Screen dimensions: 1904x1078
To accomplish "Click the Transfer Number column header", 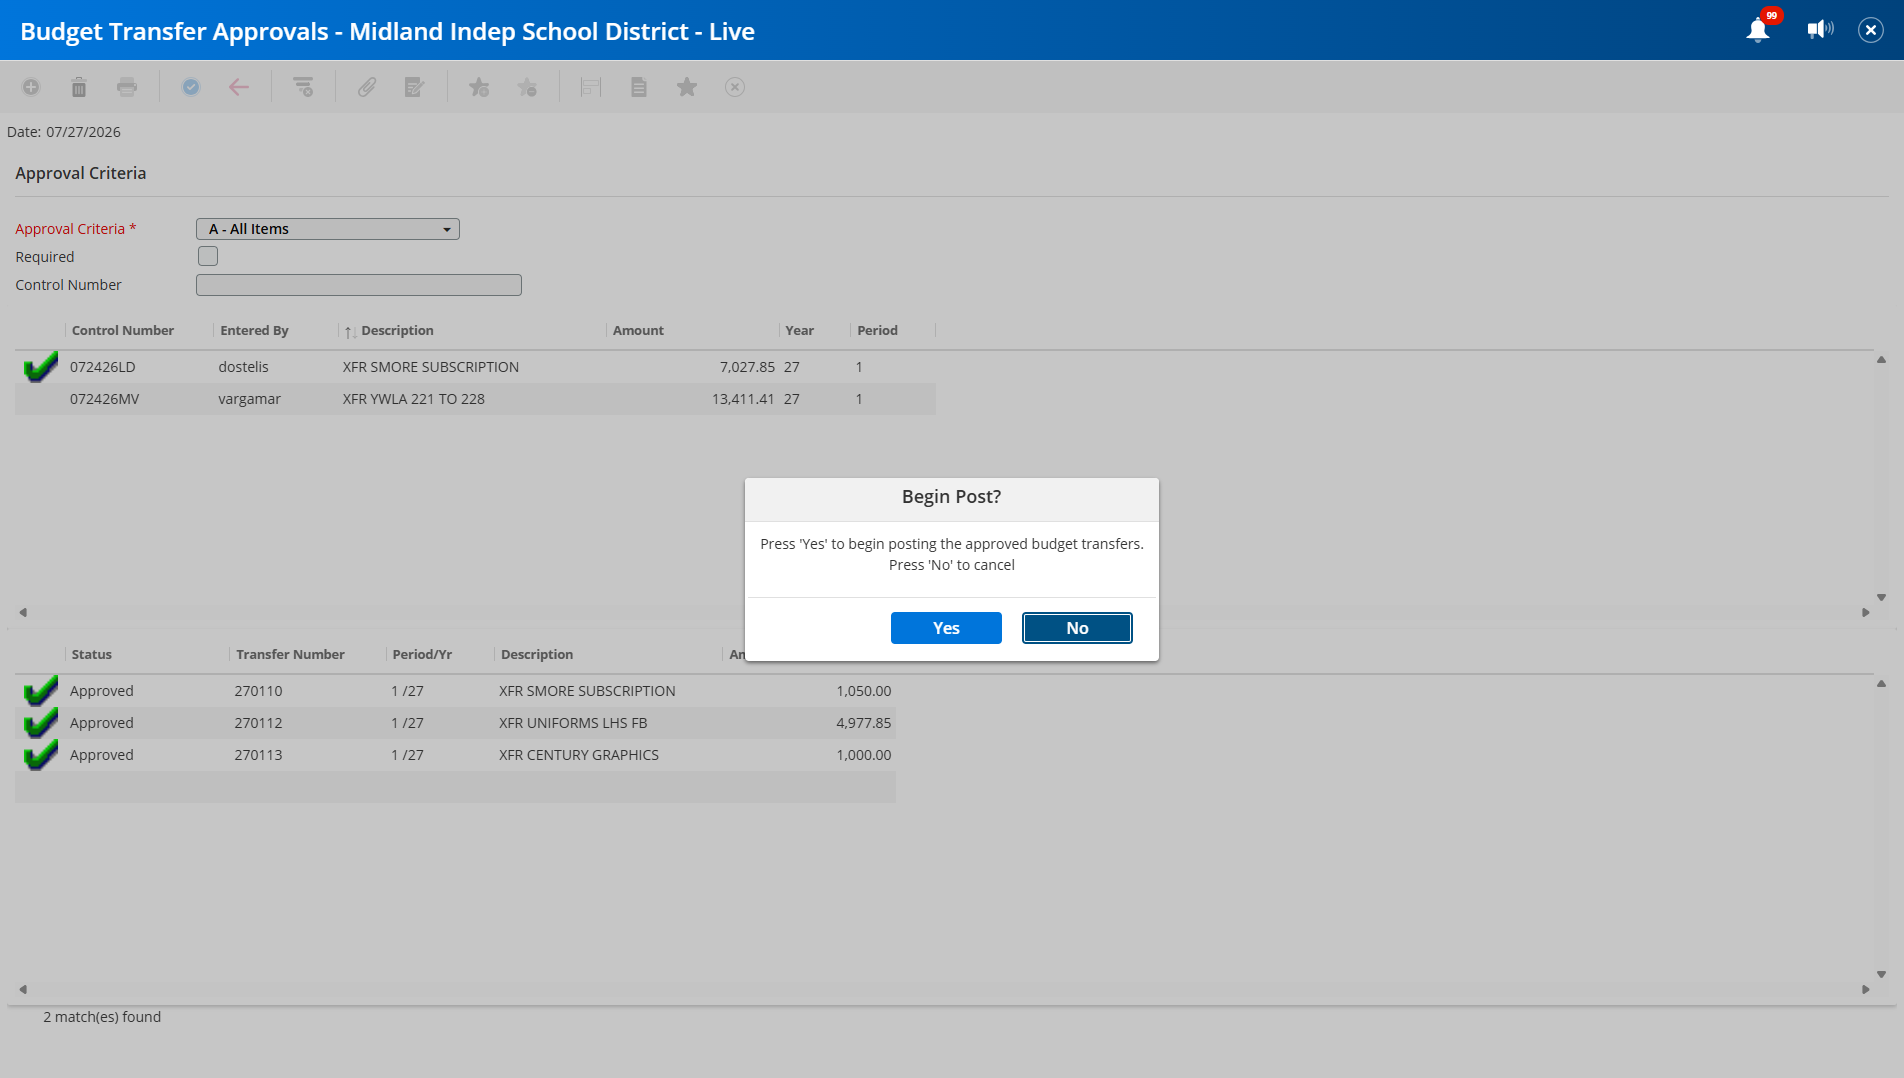I will (x=290, y=655).
